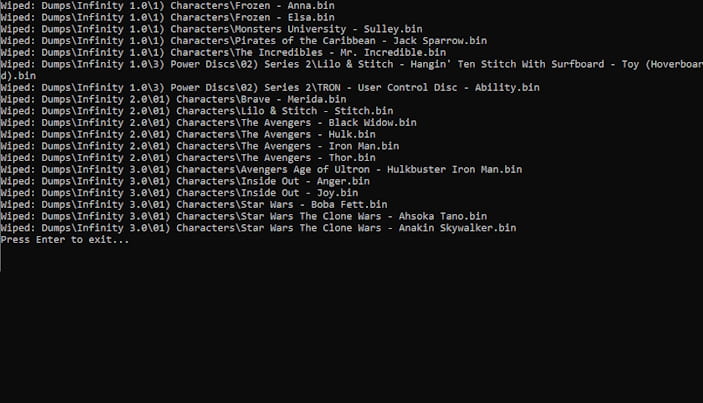The image size is (703, 403).
Task: Click the Inside Out - Joy.bin line
Action: [x=179, y=192]
